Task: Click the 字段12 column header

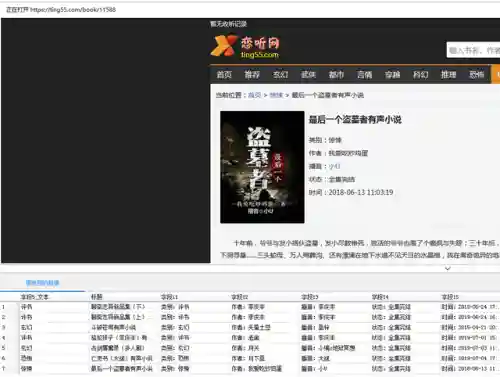Action: coord(240,297)
